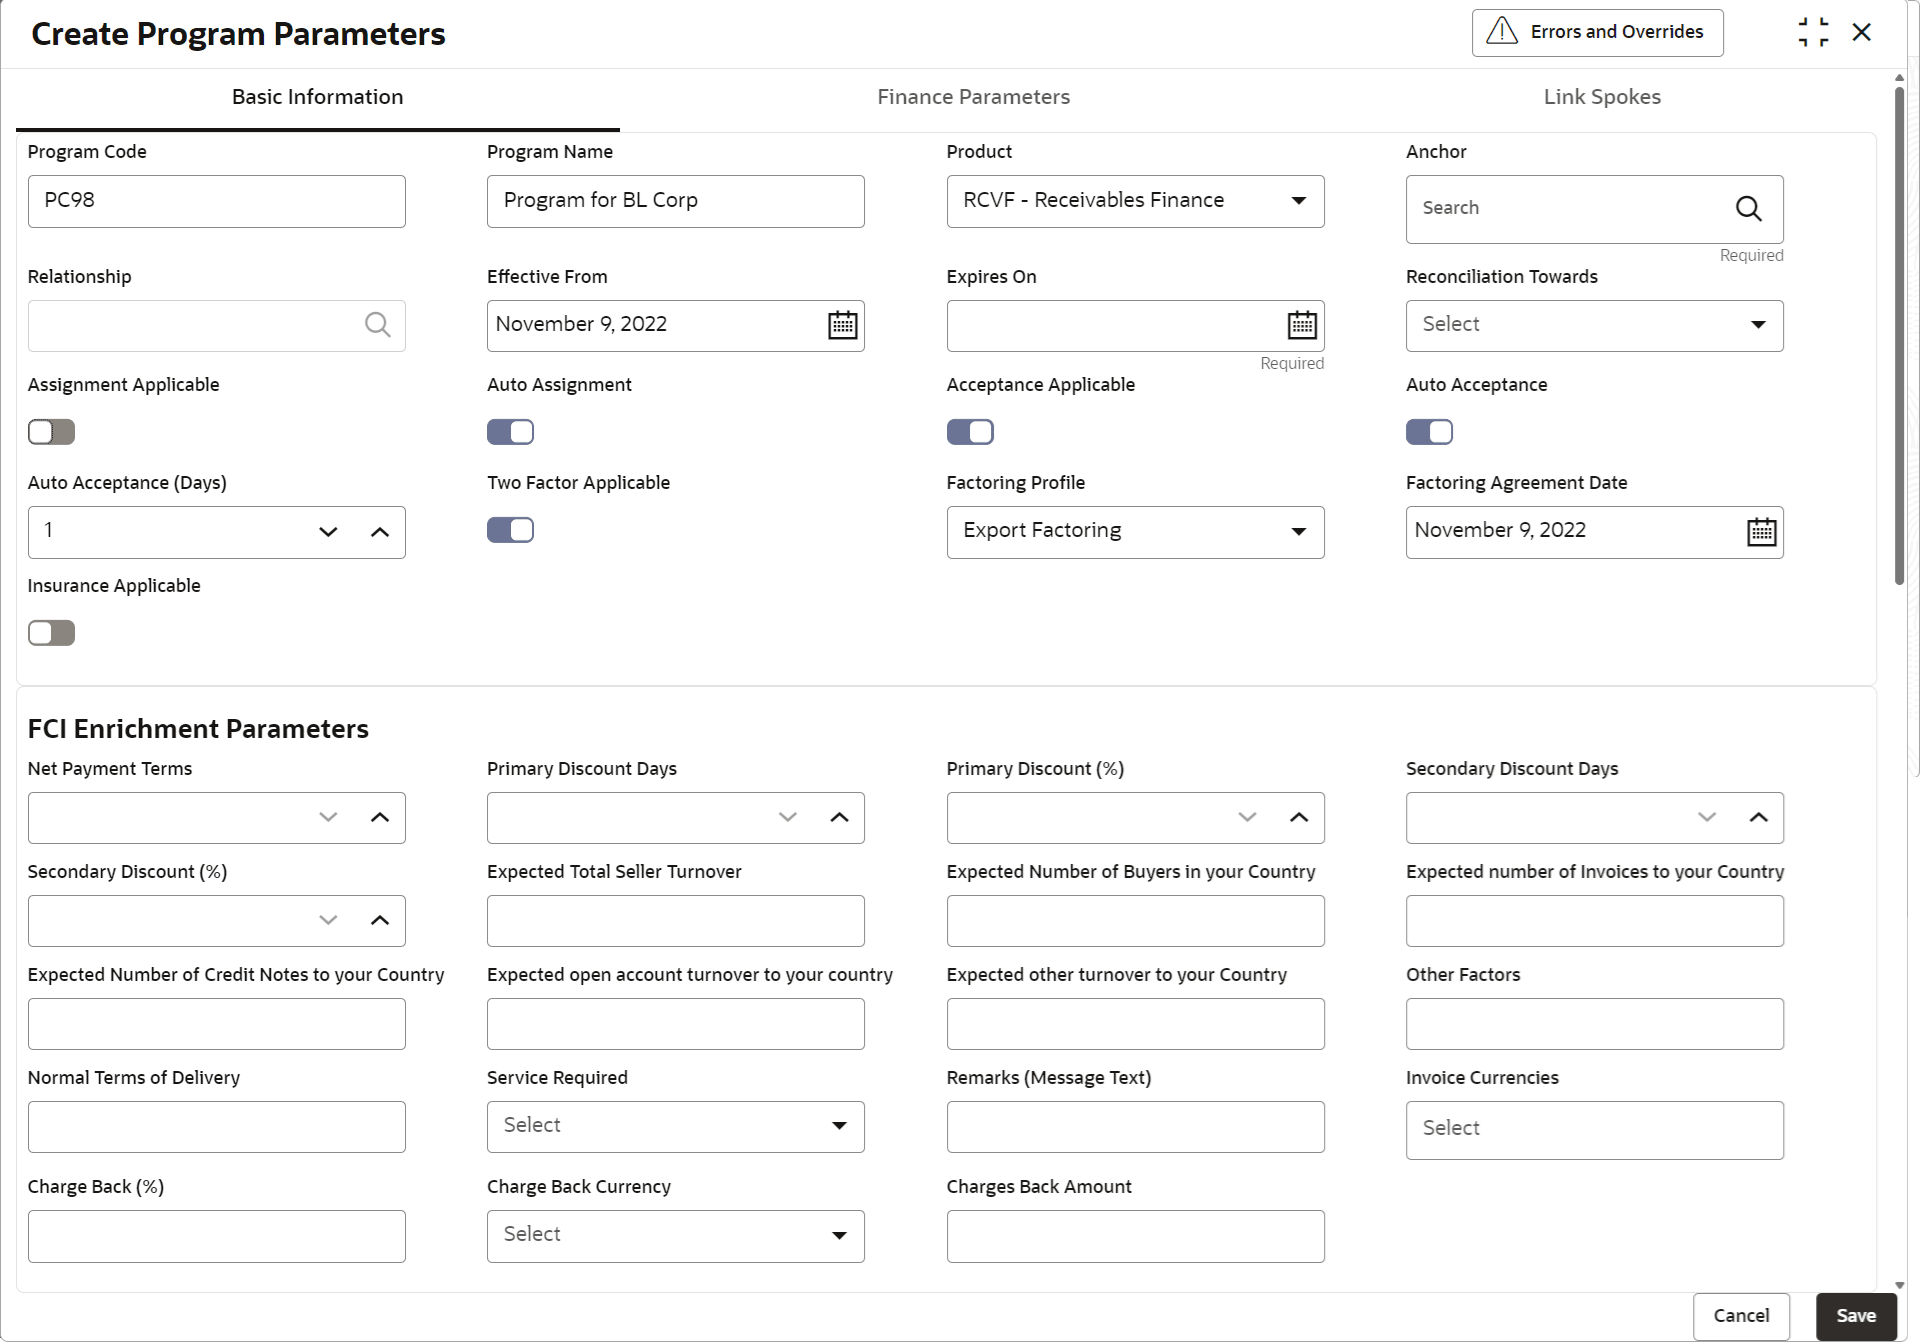Expand the Reconciliation Towards dropdown
Viewport: 1920px width, 1342px height.
click(1757, 325)
